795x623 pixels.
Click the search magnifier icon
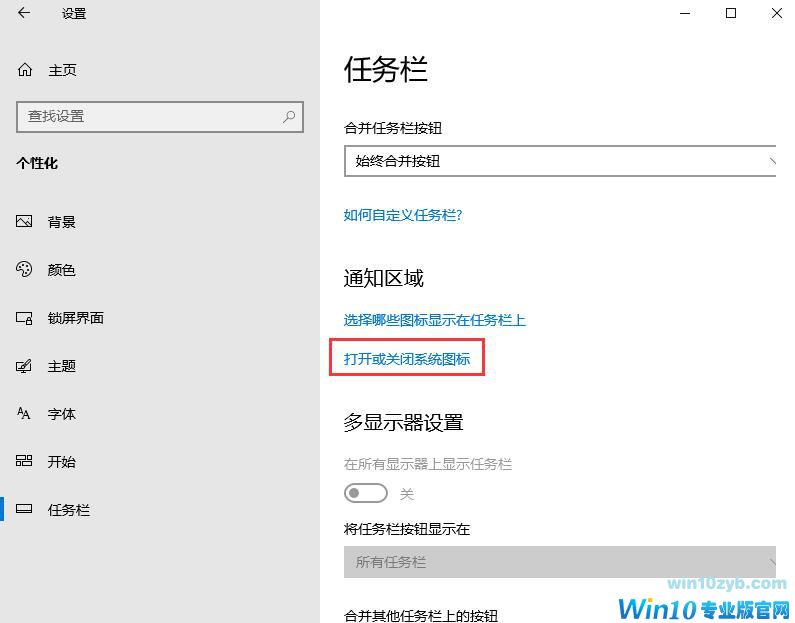289,117
